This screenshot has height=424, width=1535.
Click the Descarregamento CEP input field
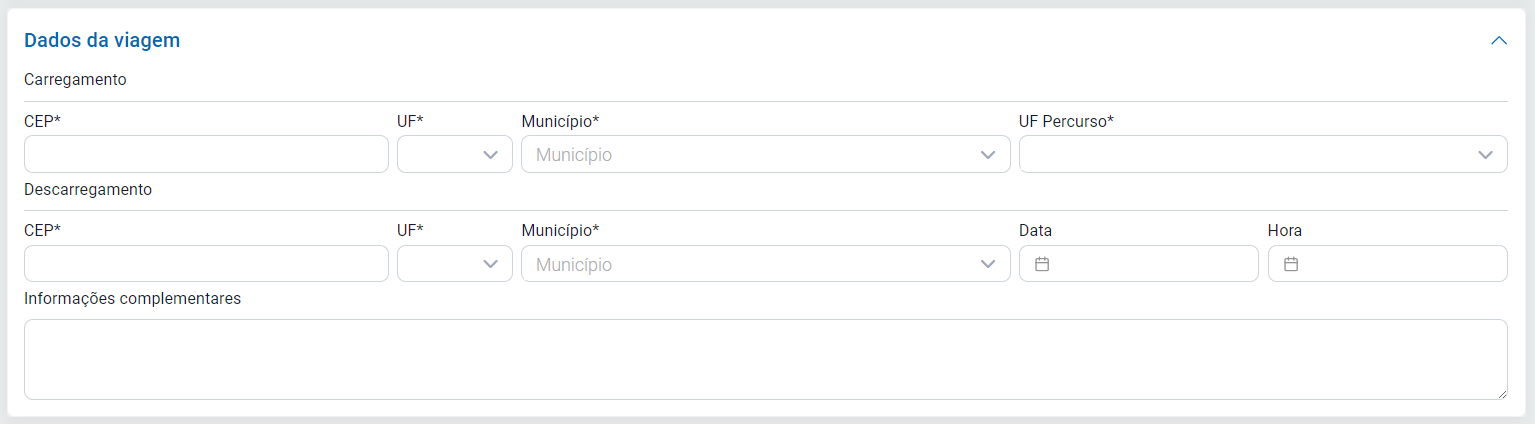click(x=206, y=264)
